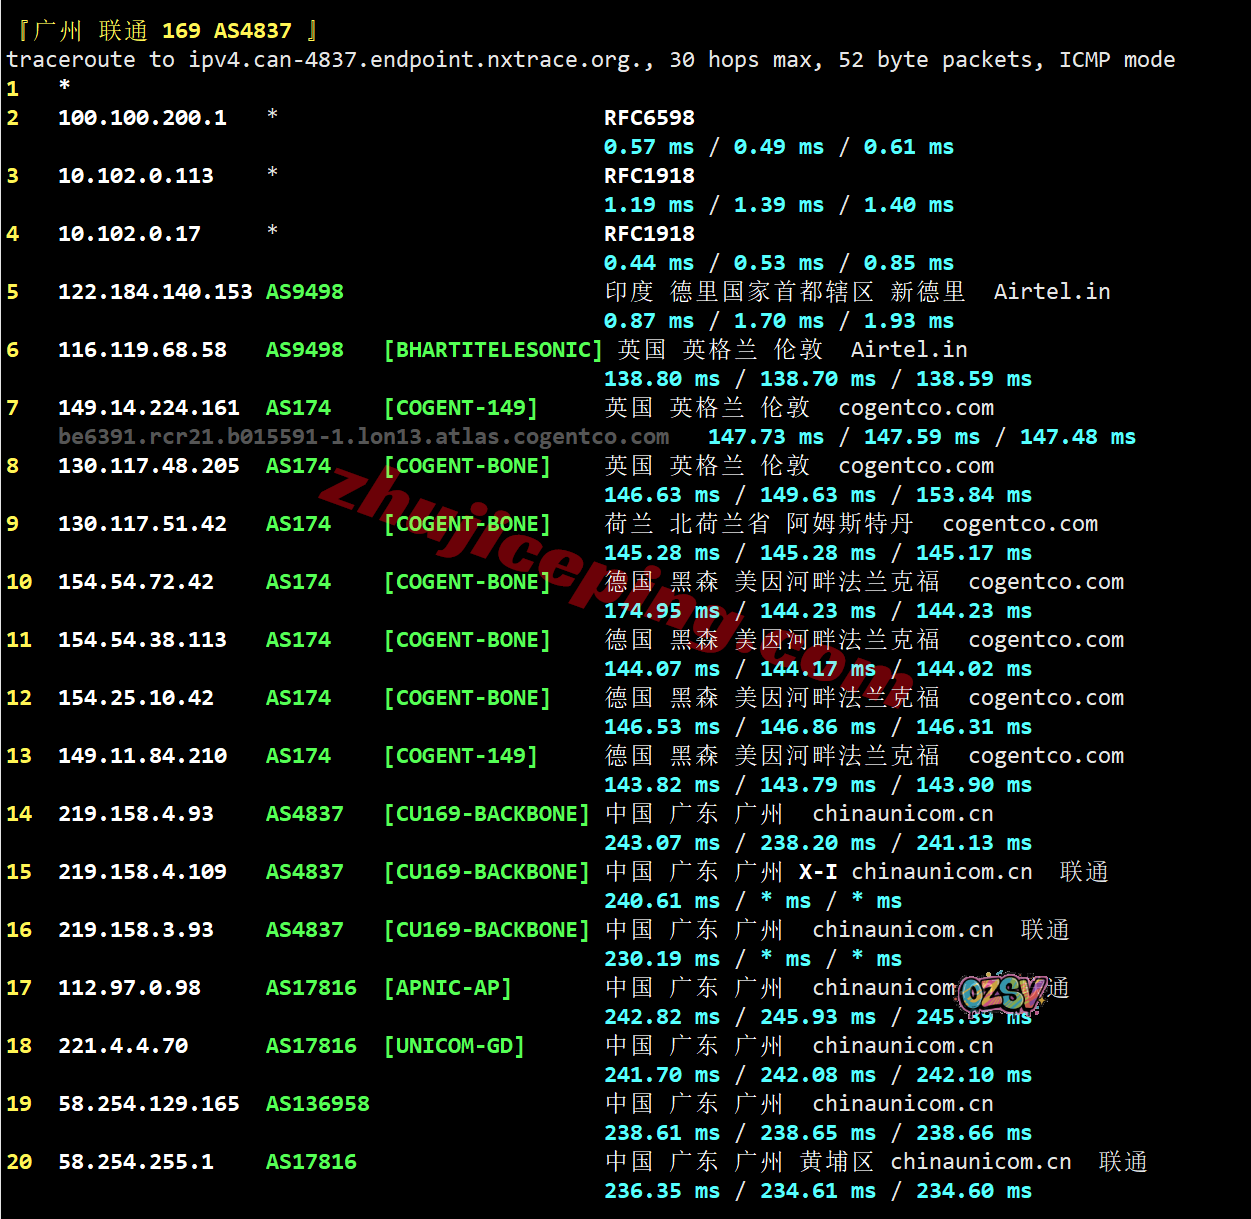Viewport: 1251px width, 1219px height.
Task: Select the 阿姆斯特丹 location on hop 9
Action: pos(849,524)
